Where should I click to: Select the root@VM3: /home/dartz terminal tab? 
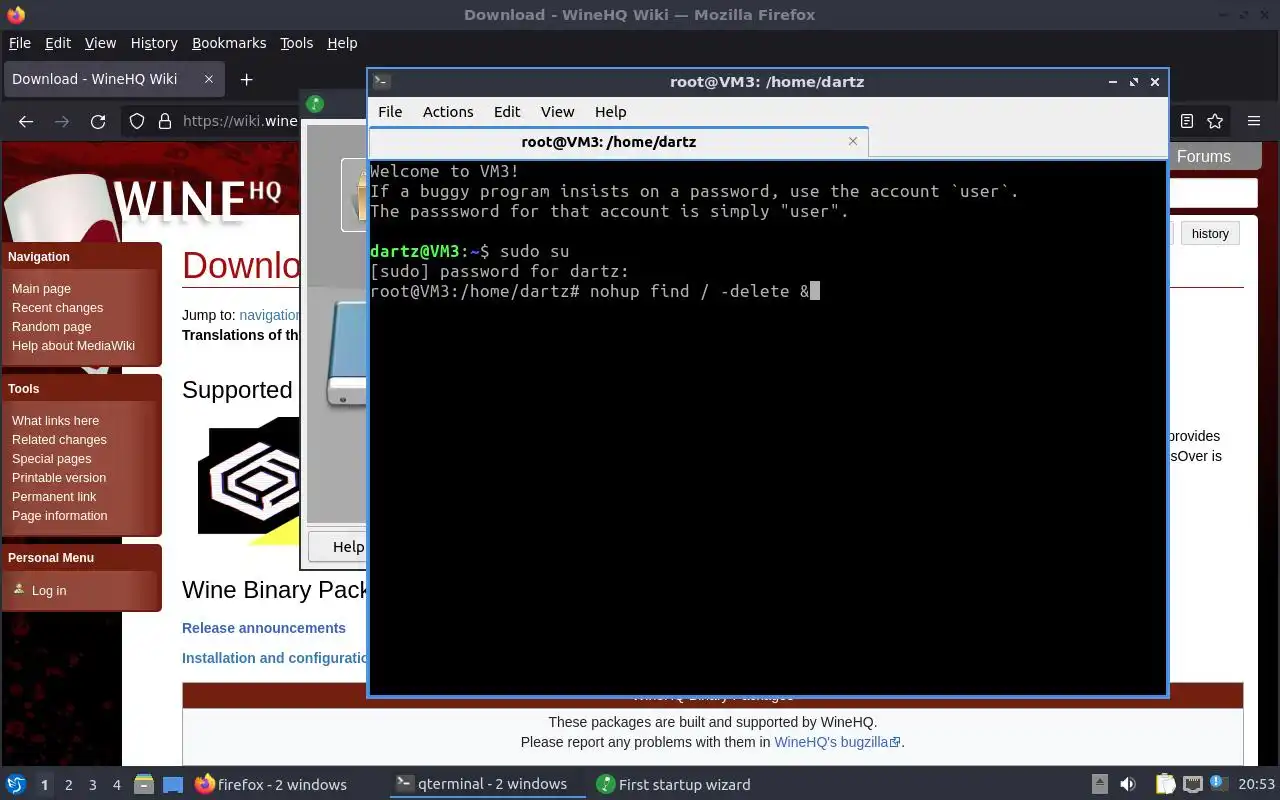coord(618,141)
